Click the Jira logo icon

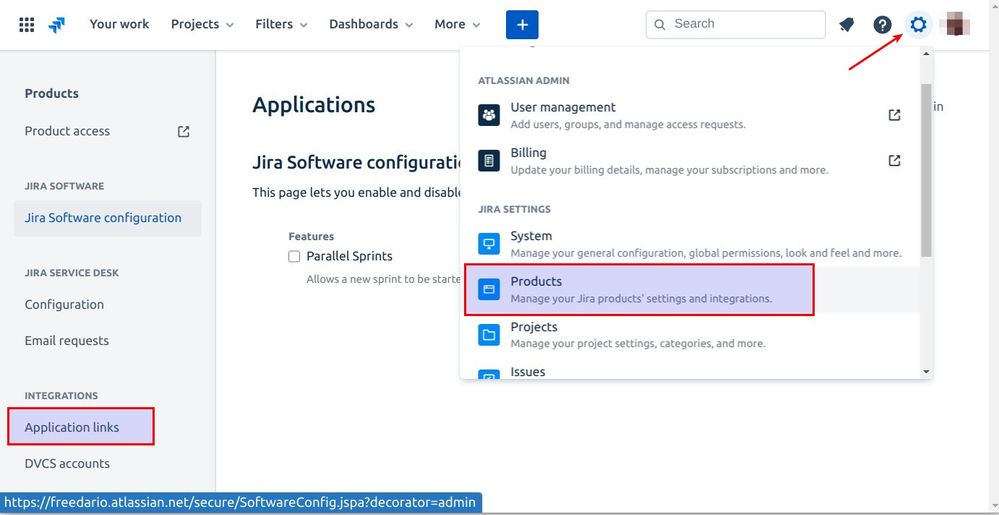click(x=57, y=25)
